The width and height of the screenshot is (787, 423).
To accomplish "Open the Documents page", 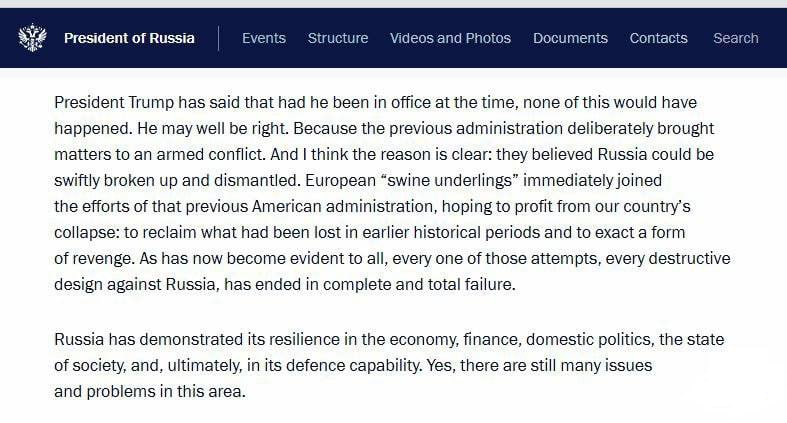I will (570, 38).
